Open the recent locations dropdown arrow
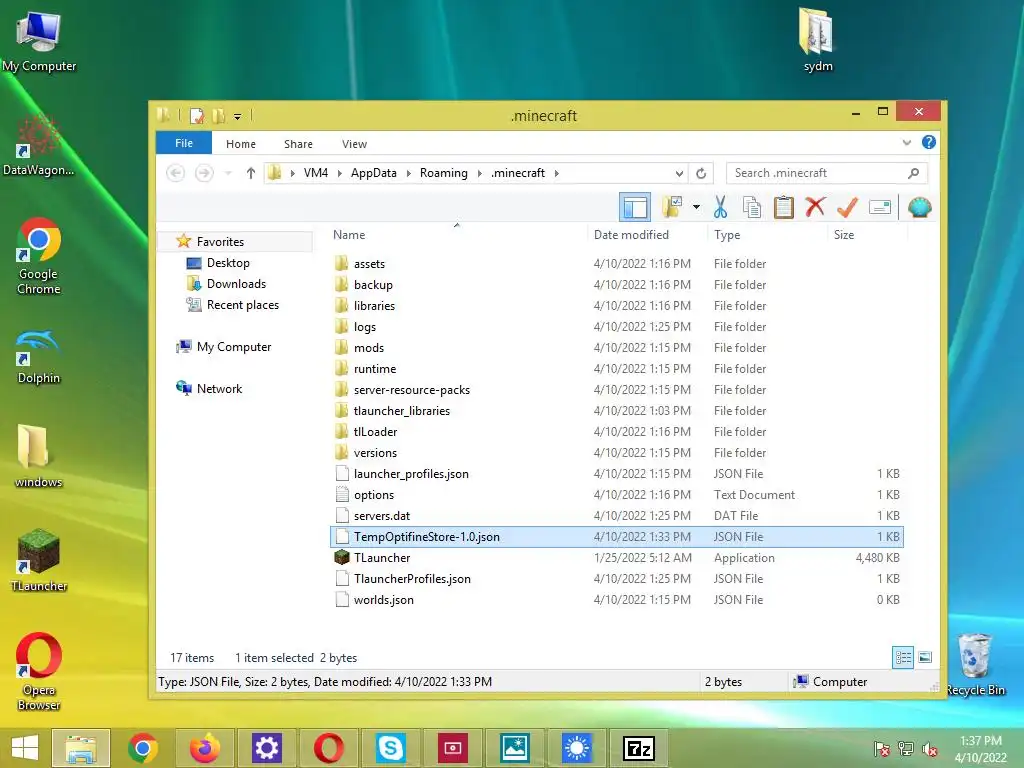The image size is (1024, 768). tap(228, 173)
